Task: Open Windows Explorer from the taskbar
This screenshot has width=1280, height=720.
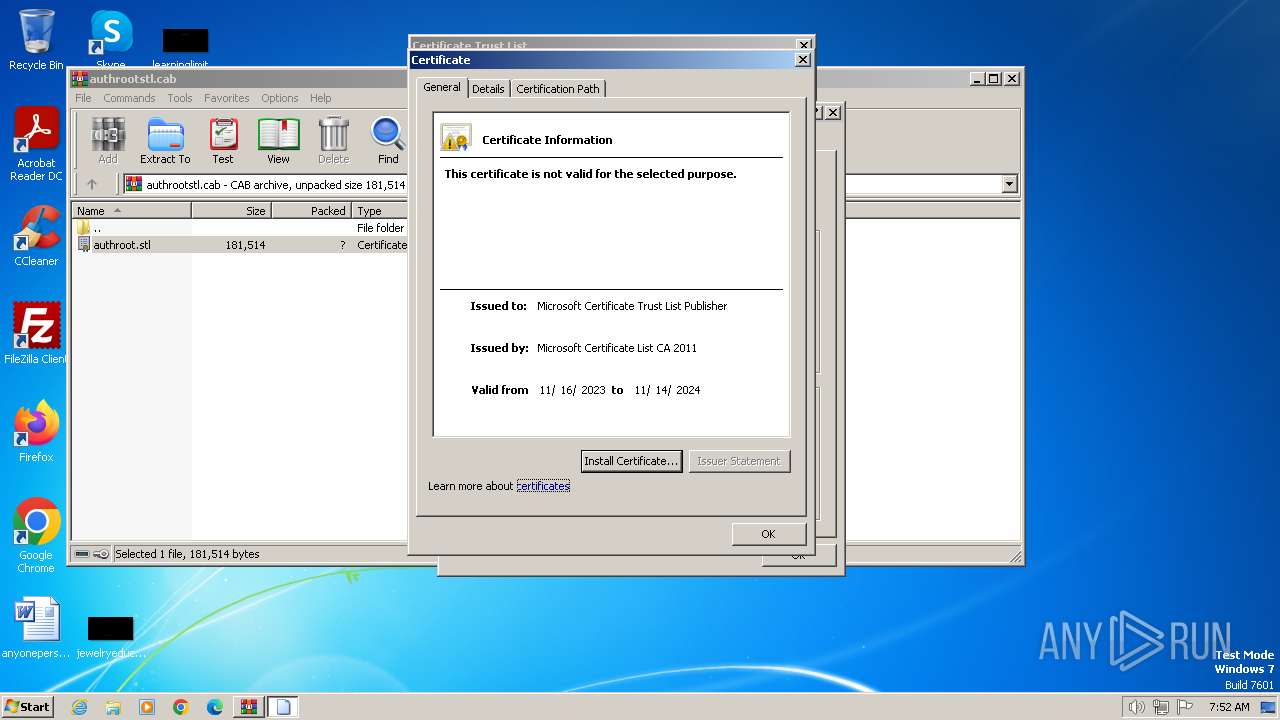Action: (x=113, y=707)
